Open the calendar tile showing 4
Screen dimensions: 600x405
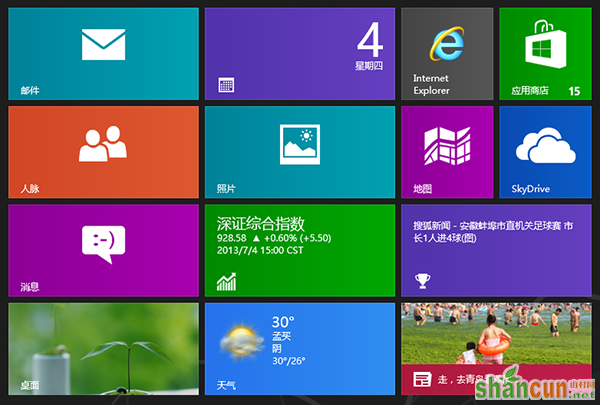[x=300, y=54]
